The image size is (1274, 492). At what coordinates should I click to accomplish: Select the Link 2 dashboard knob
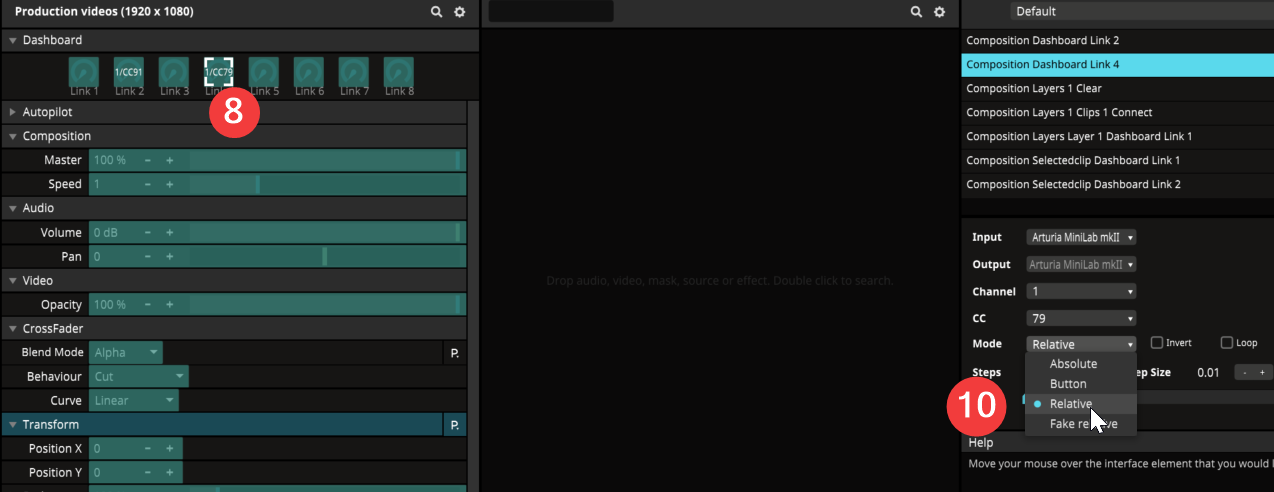point(129,72)
